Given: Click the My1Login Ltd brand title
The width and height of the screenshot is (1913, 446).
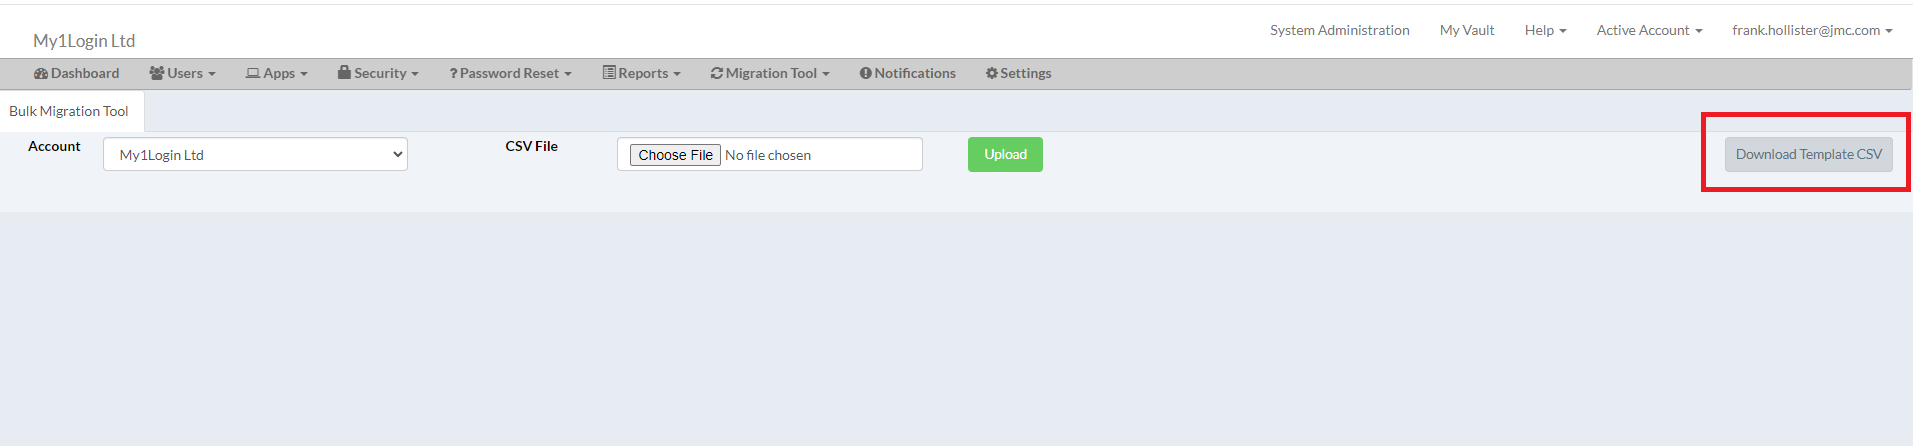Looking at the screenshot, I should click(84, 41).
